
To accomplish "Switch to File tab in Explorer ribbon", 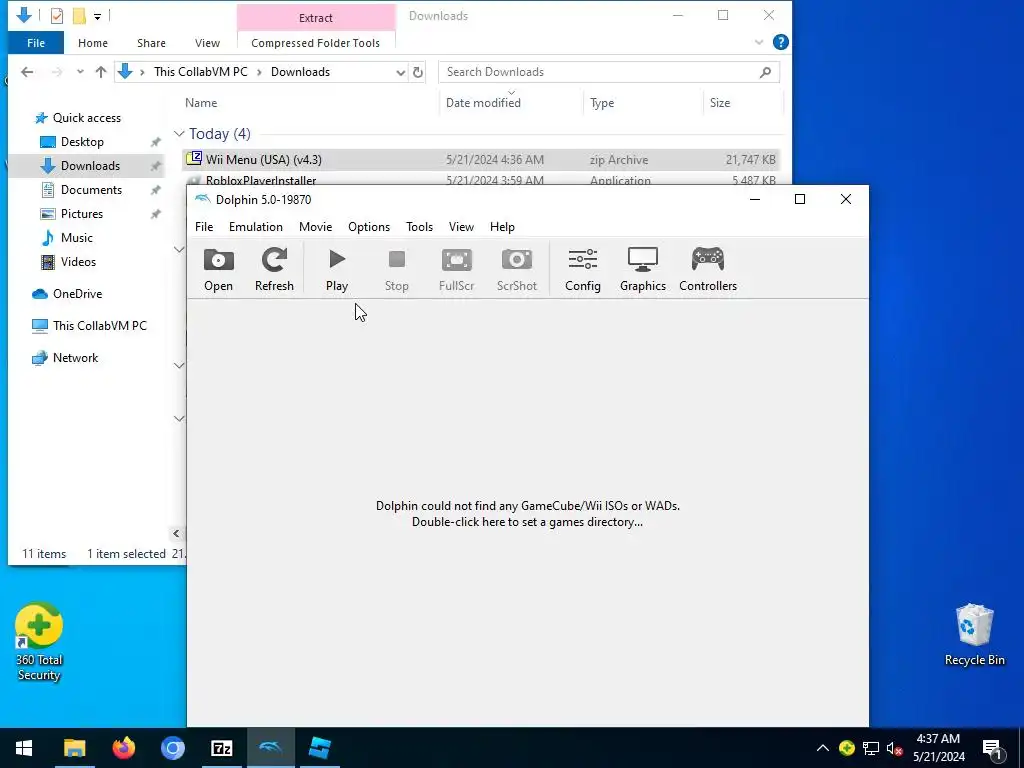I will point(36,43).
